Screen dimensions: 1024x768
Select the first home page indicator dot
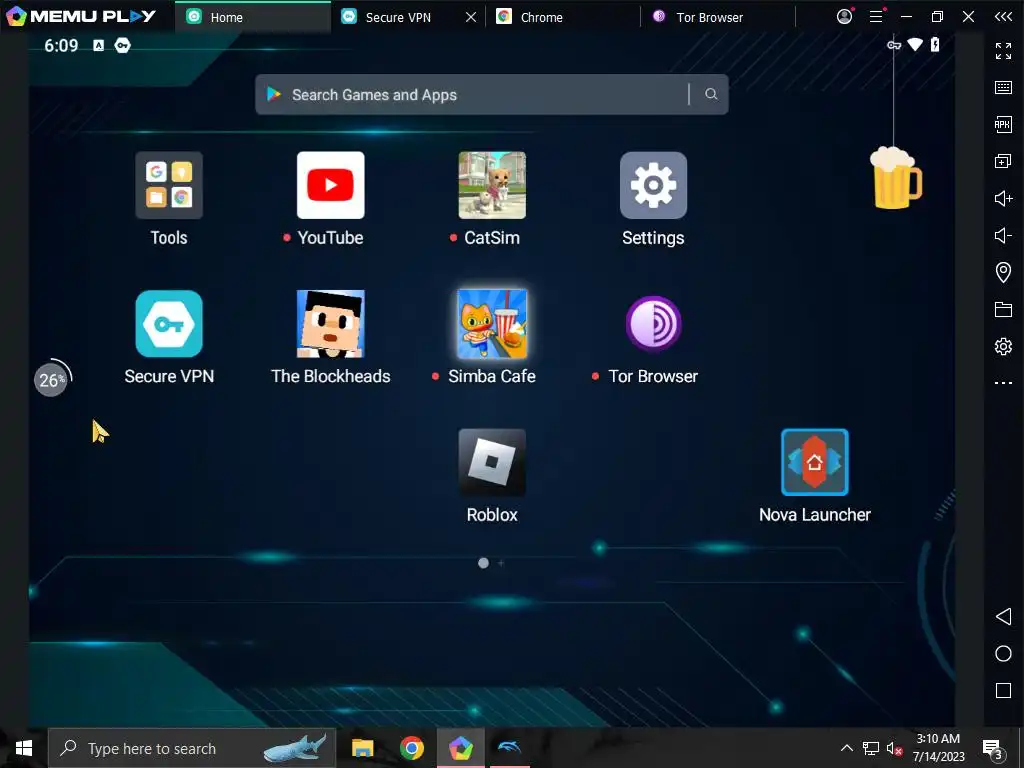tap(483, 563)
